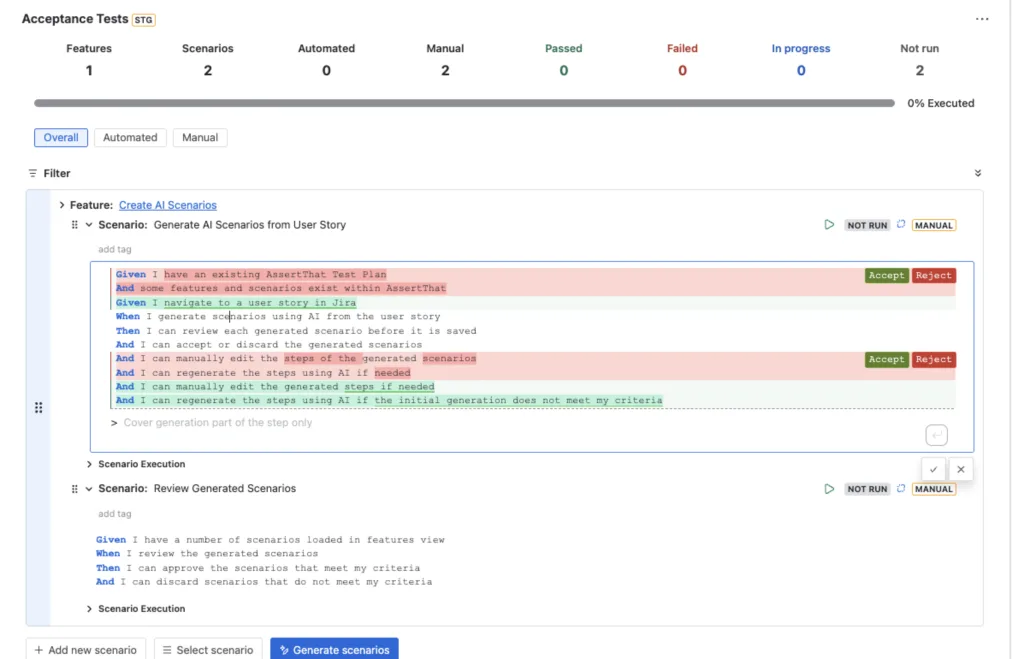Switch to the Manual tab
The width and height of the screenshot is (1024, 659).
tap(199, 137)
